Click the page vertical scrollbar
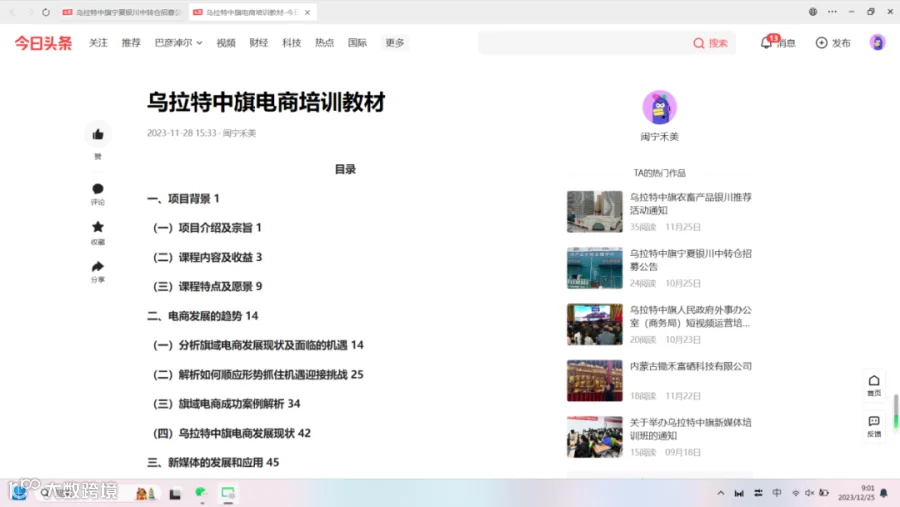This screenshot has height=507, width=900. click(x=895, y=411)
